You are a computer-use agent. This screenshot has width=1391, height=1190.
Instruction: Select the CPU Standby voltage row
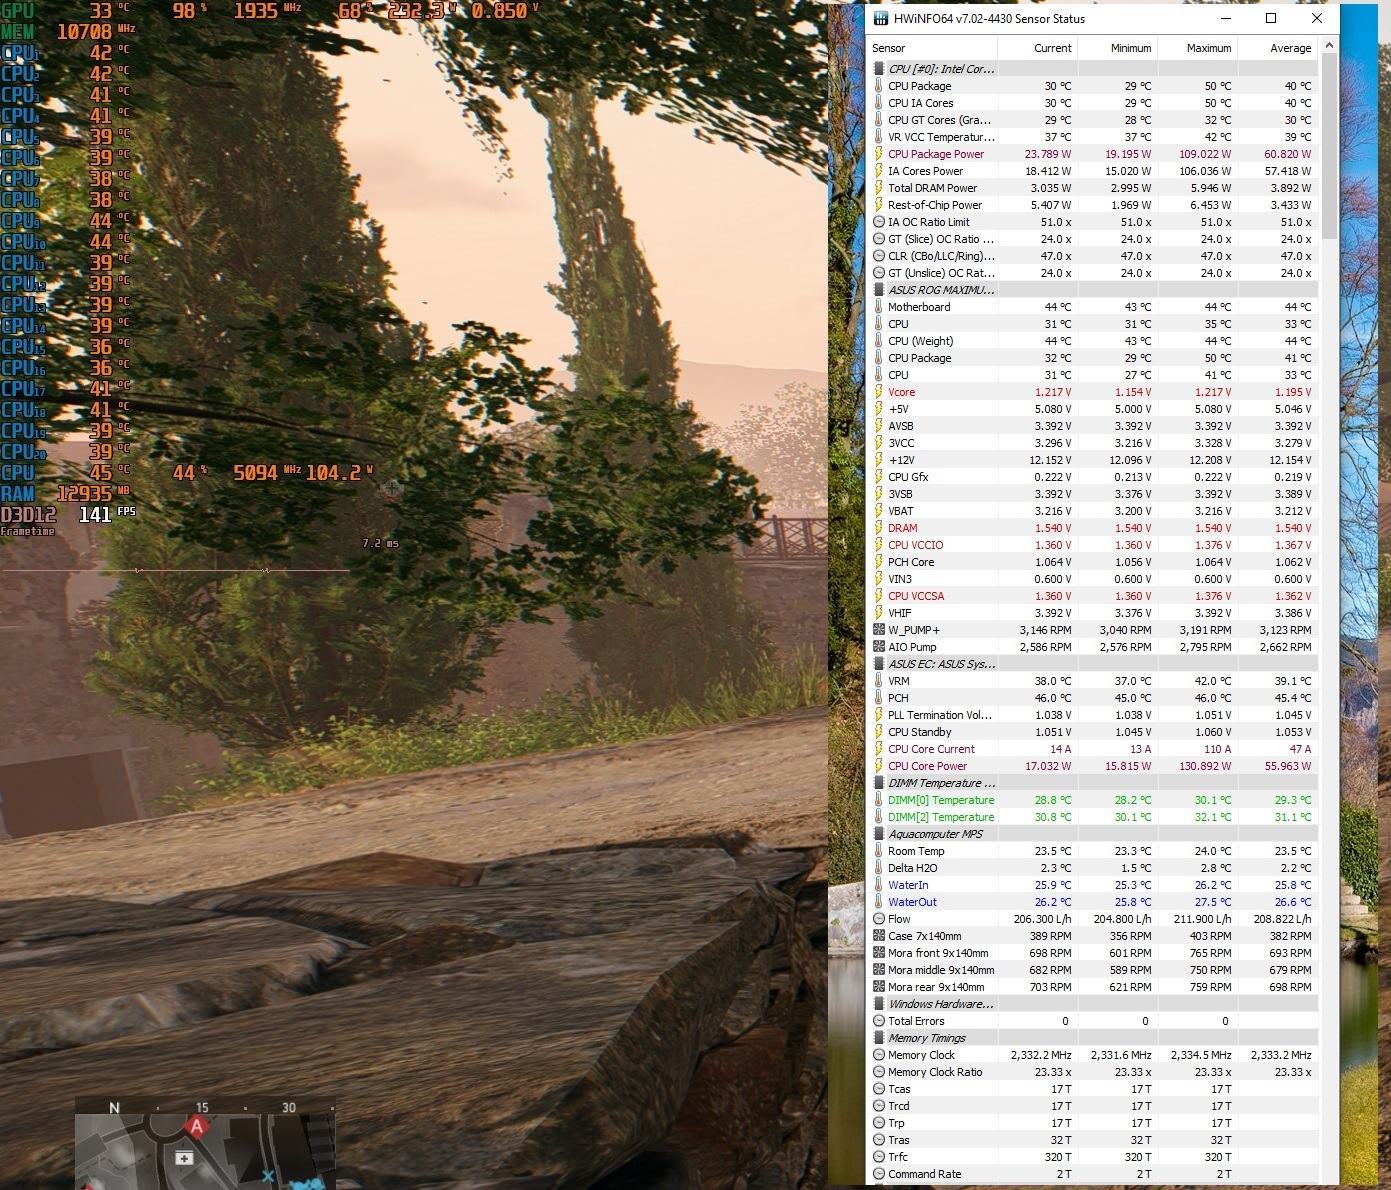(1093, 732)
